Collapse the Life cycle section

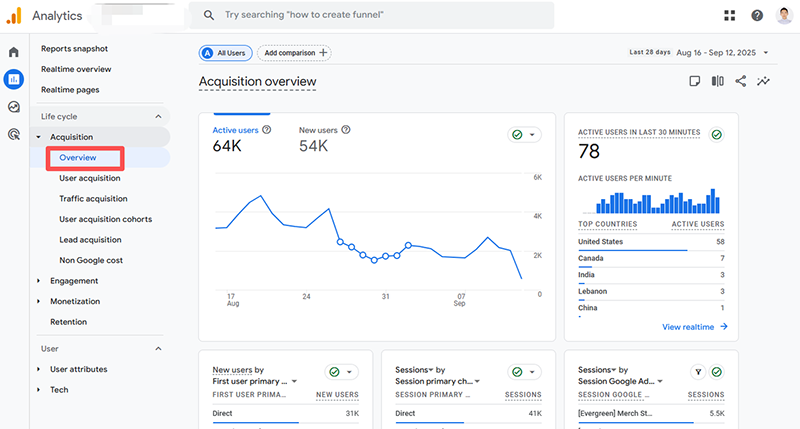point(158,116)
